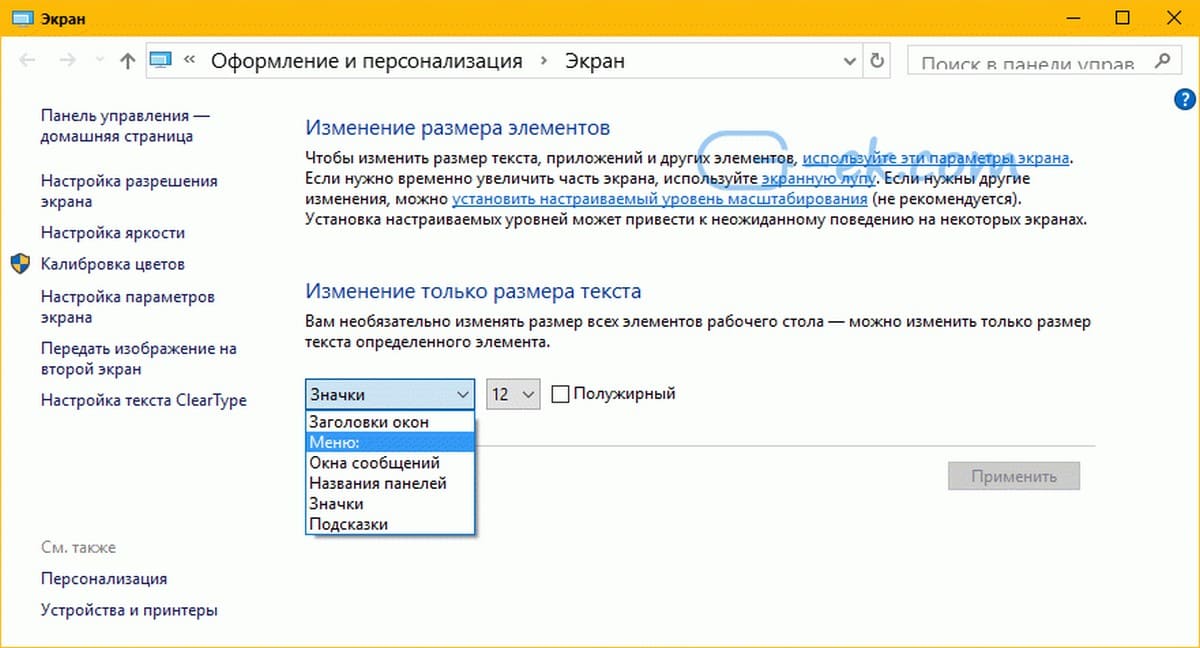Click the Back navigation arrow
This screenshot has height=648, width=1200.
(x=27, y=60)
